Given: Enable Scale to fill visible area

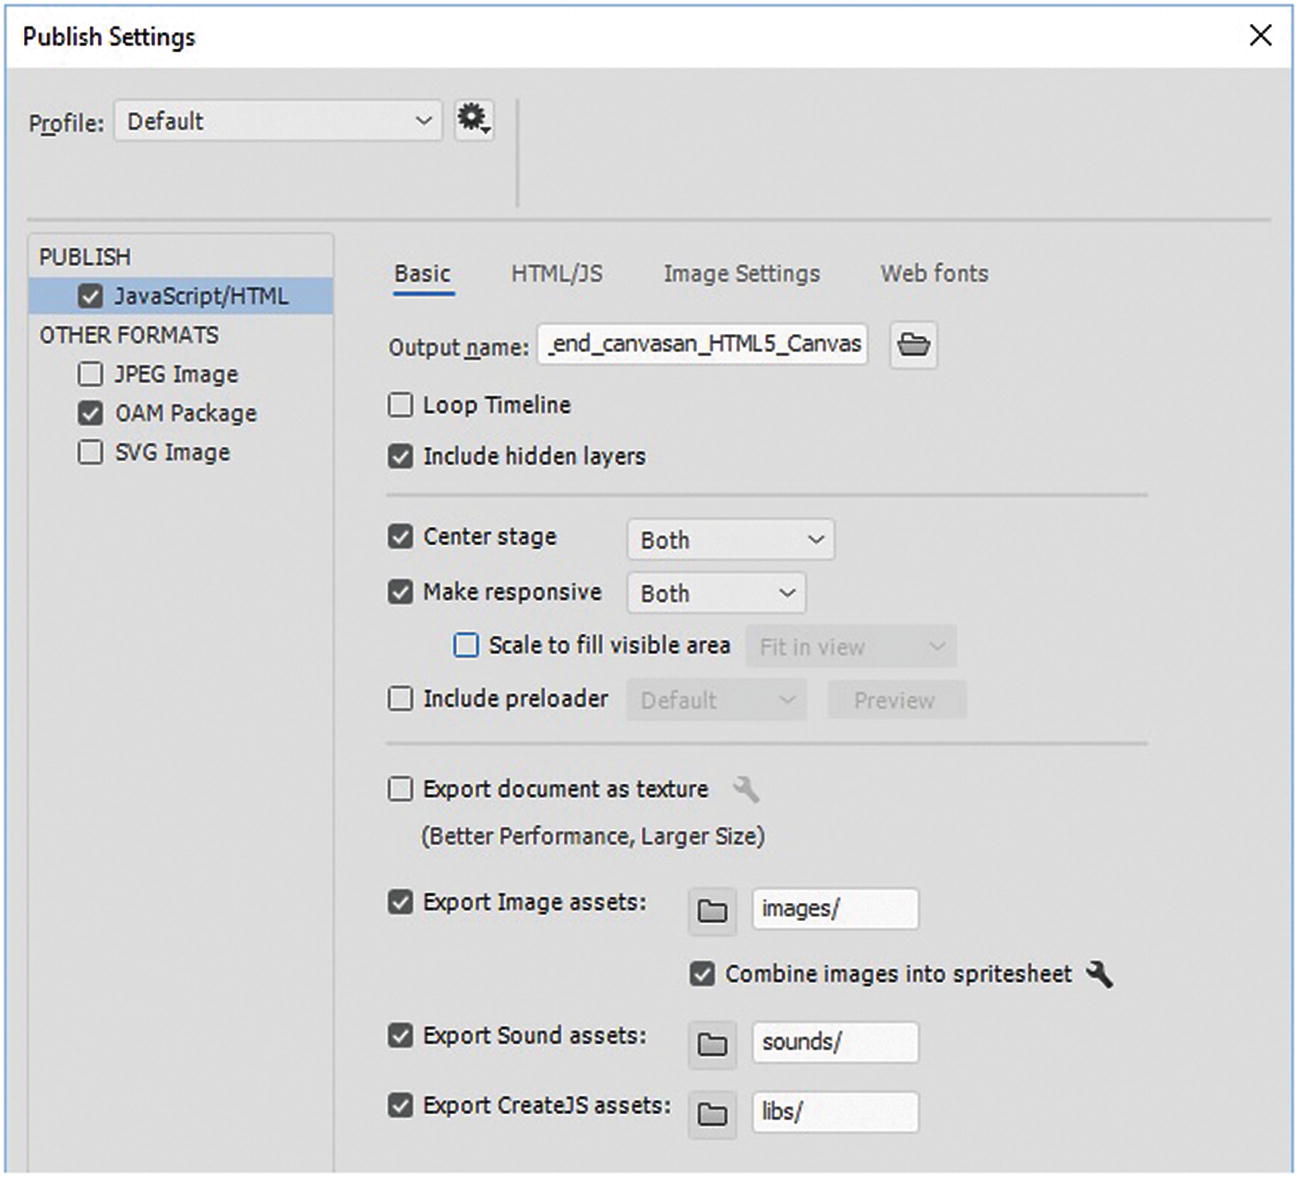Looking at the screenshot, I should (x=466, y=645).
